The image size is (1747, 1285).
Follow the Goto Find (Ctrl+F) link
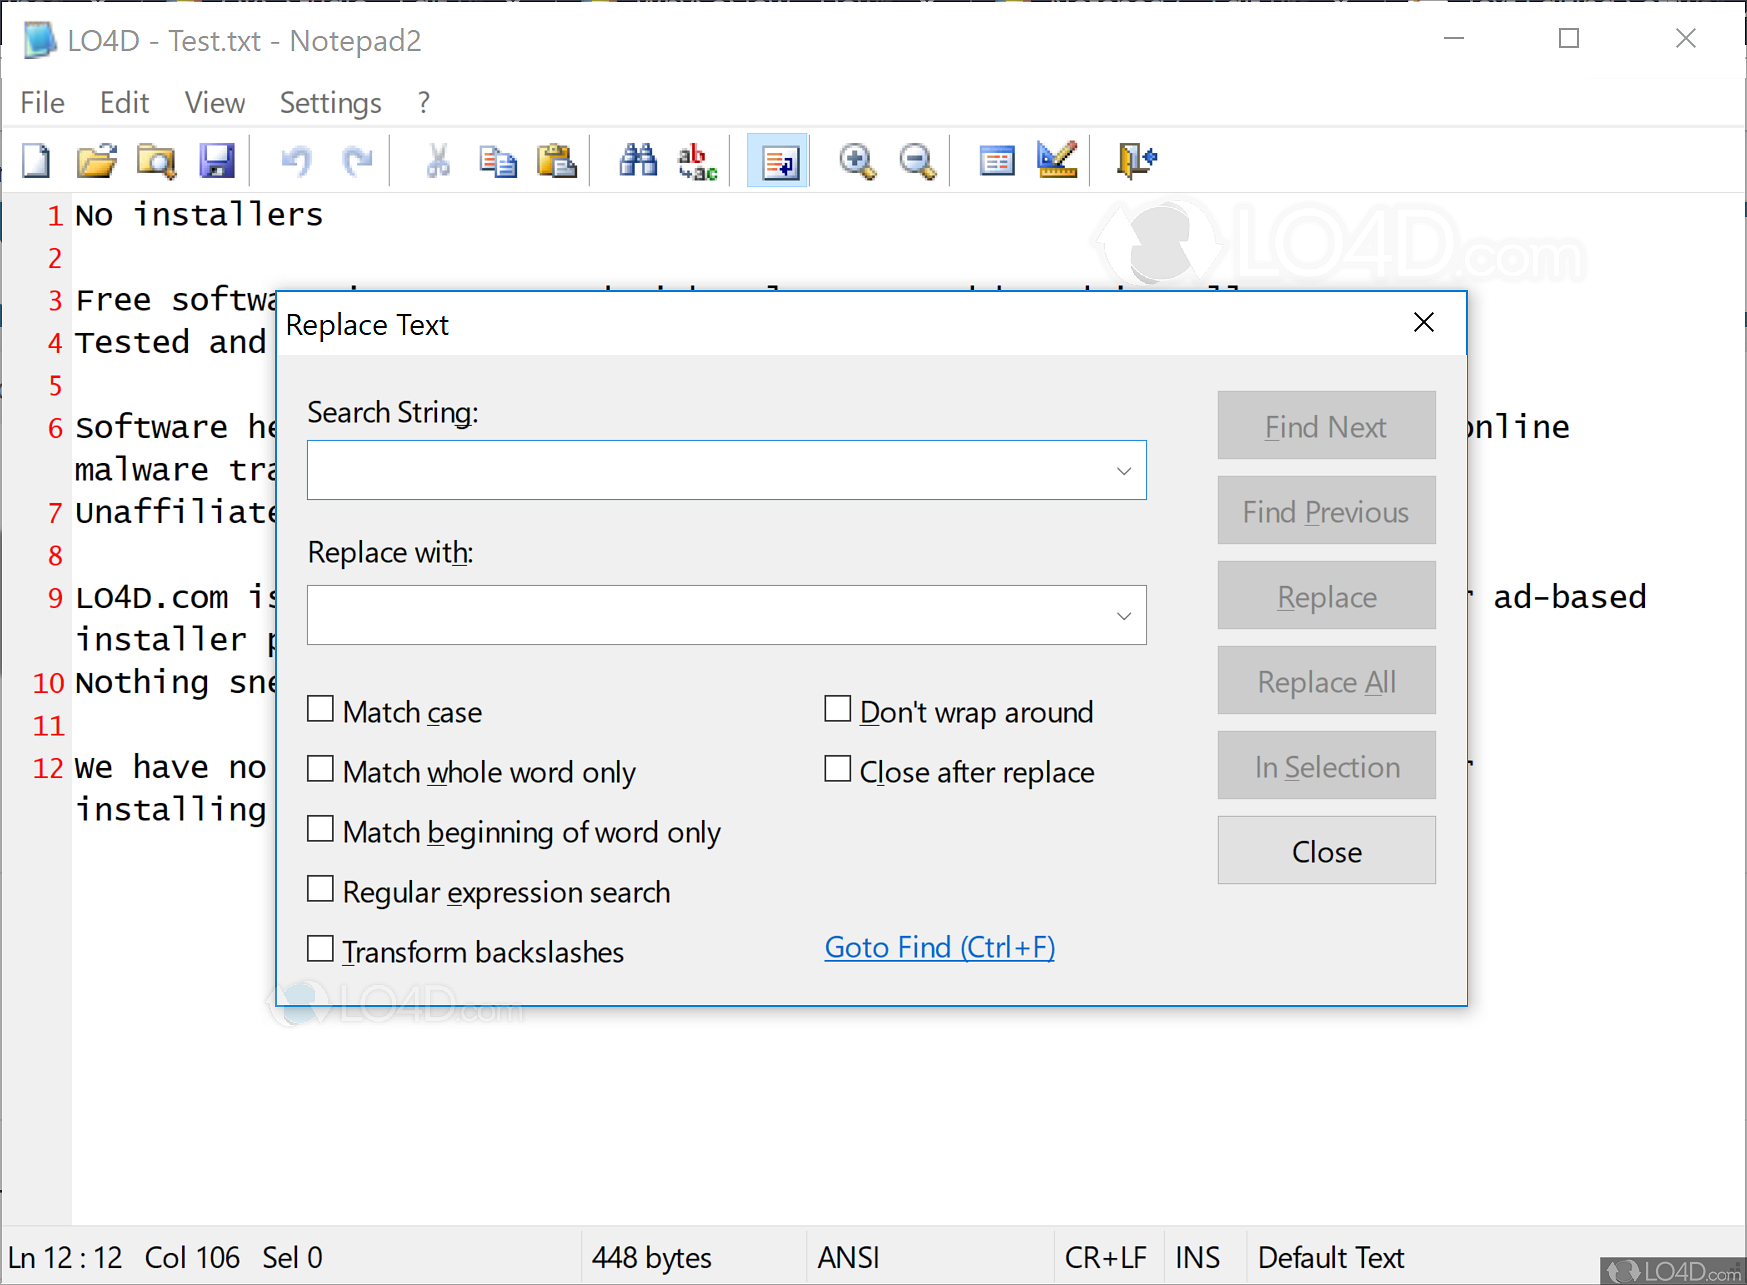tap(940, 947)
